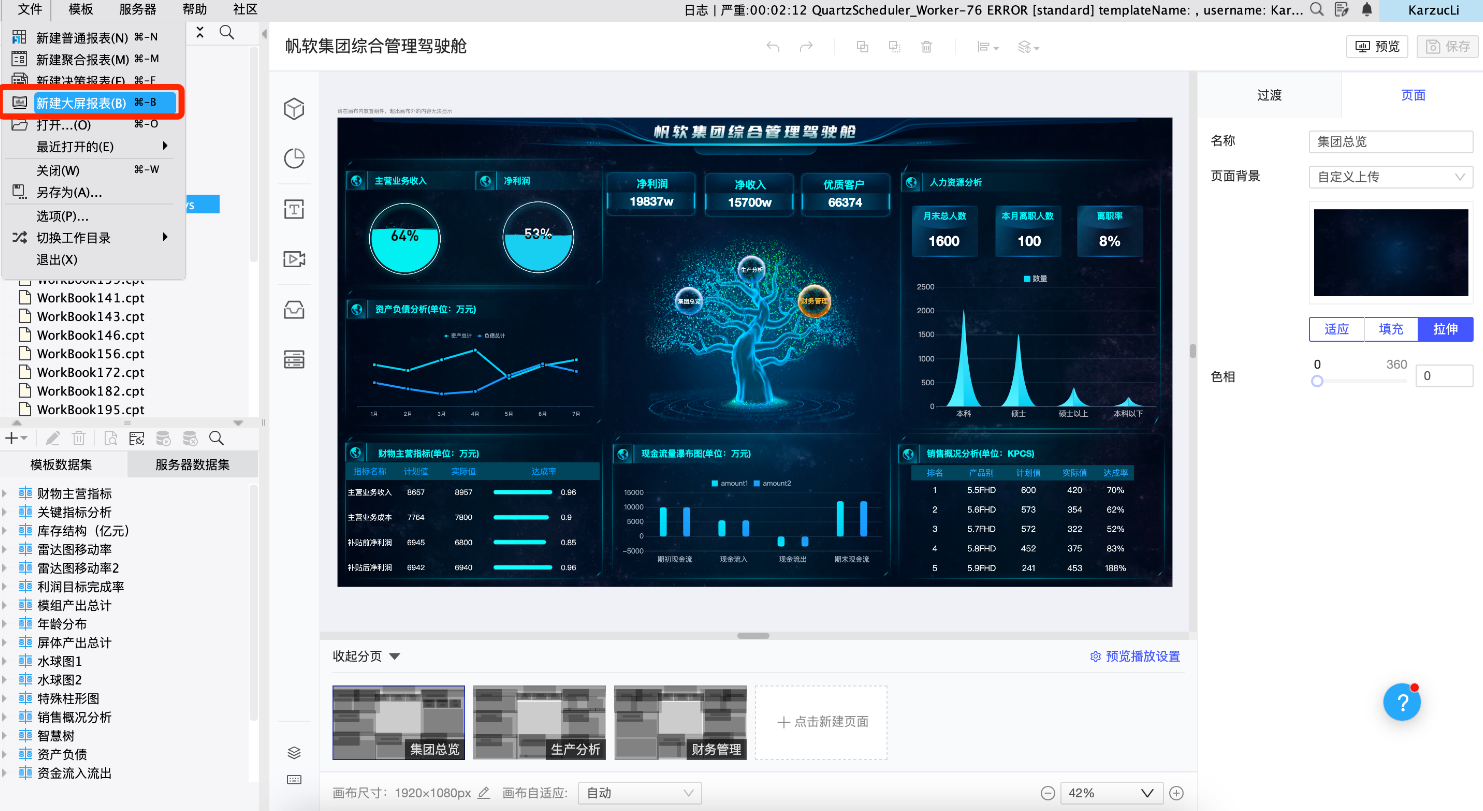Click the redo arrow in toolbar
This screenshot has width=1483, height=811.
coord(806,47)
